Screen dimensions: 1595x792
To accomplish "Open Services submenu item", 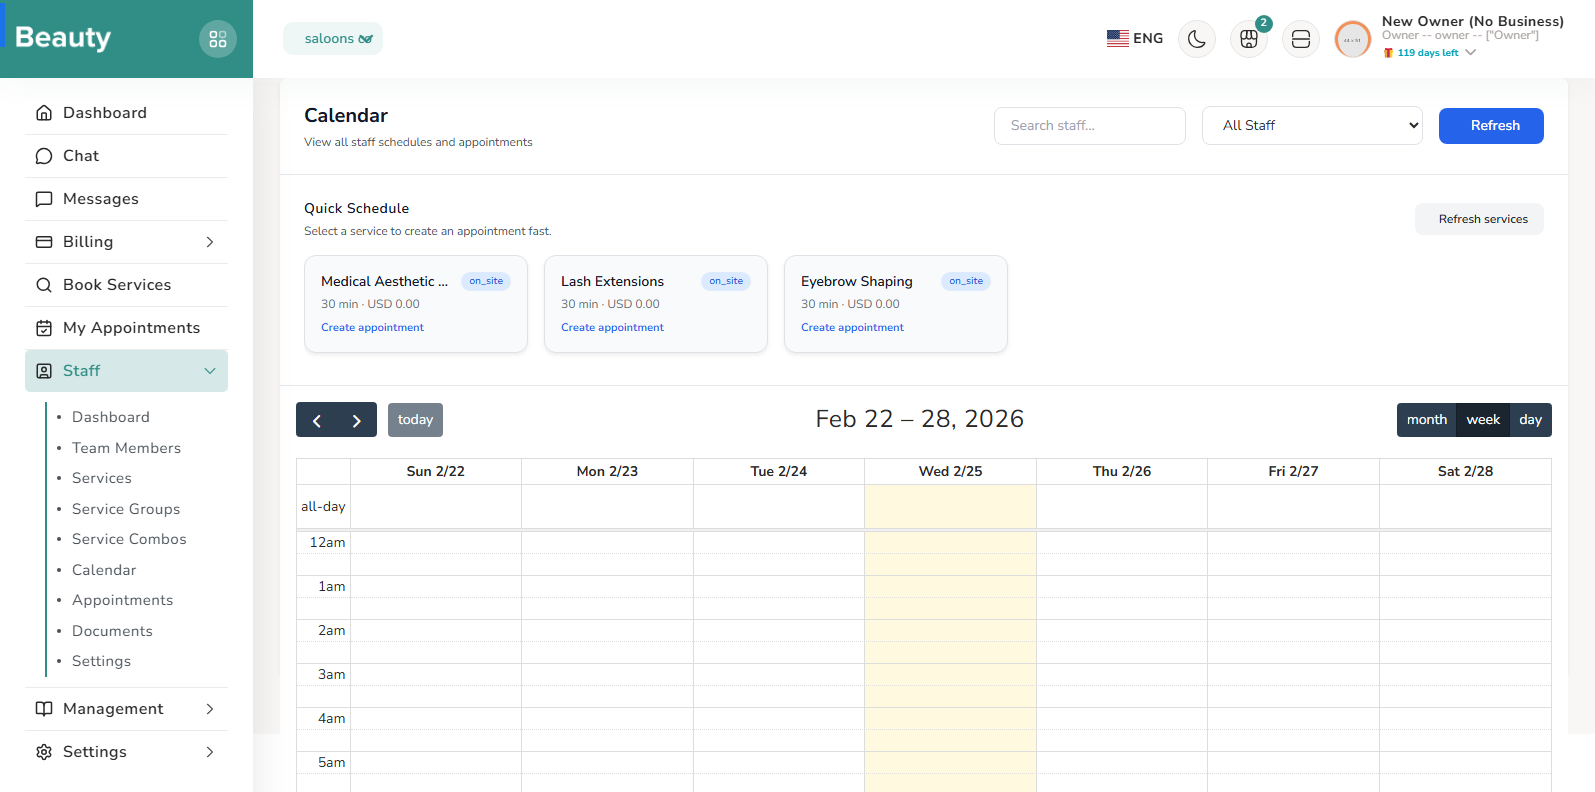I will click(102, 478).
